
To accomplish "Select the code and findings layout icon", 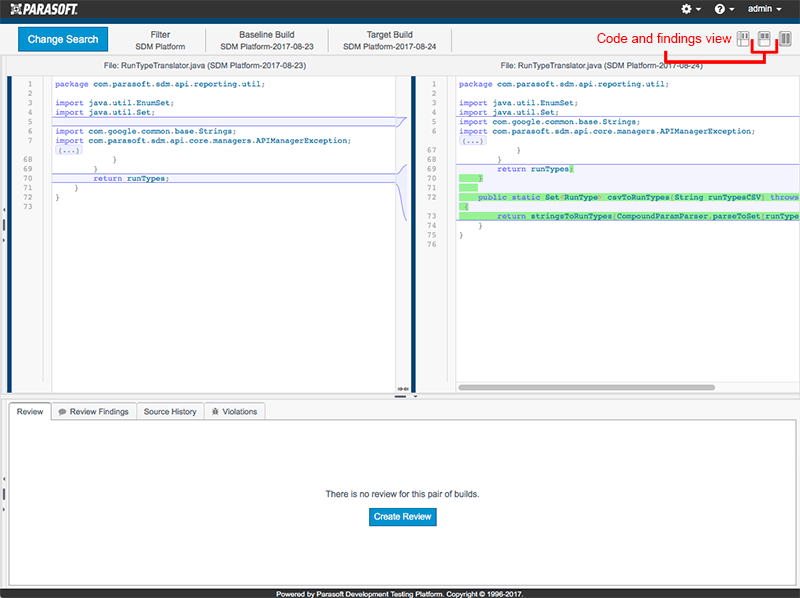I will (x=764, y=38).
